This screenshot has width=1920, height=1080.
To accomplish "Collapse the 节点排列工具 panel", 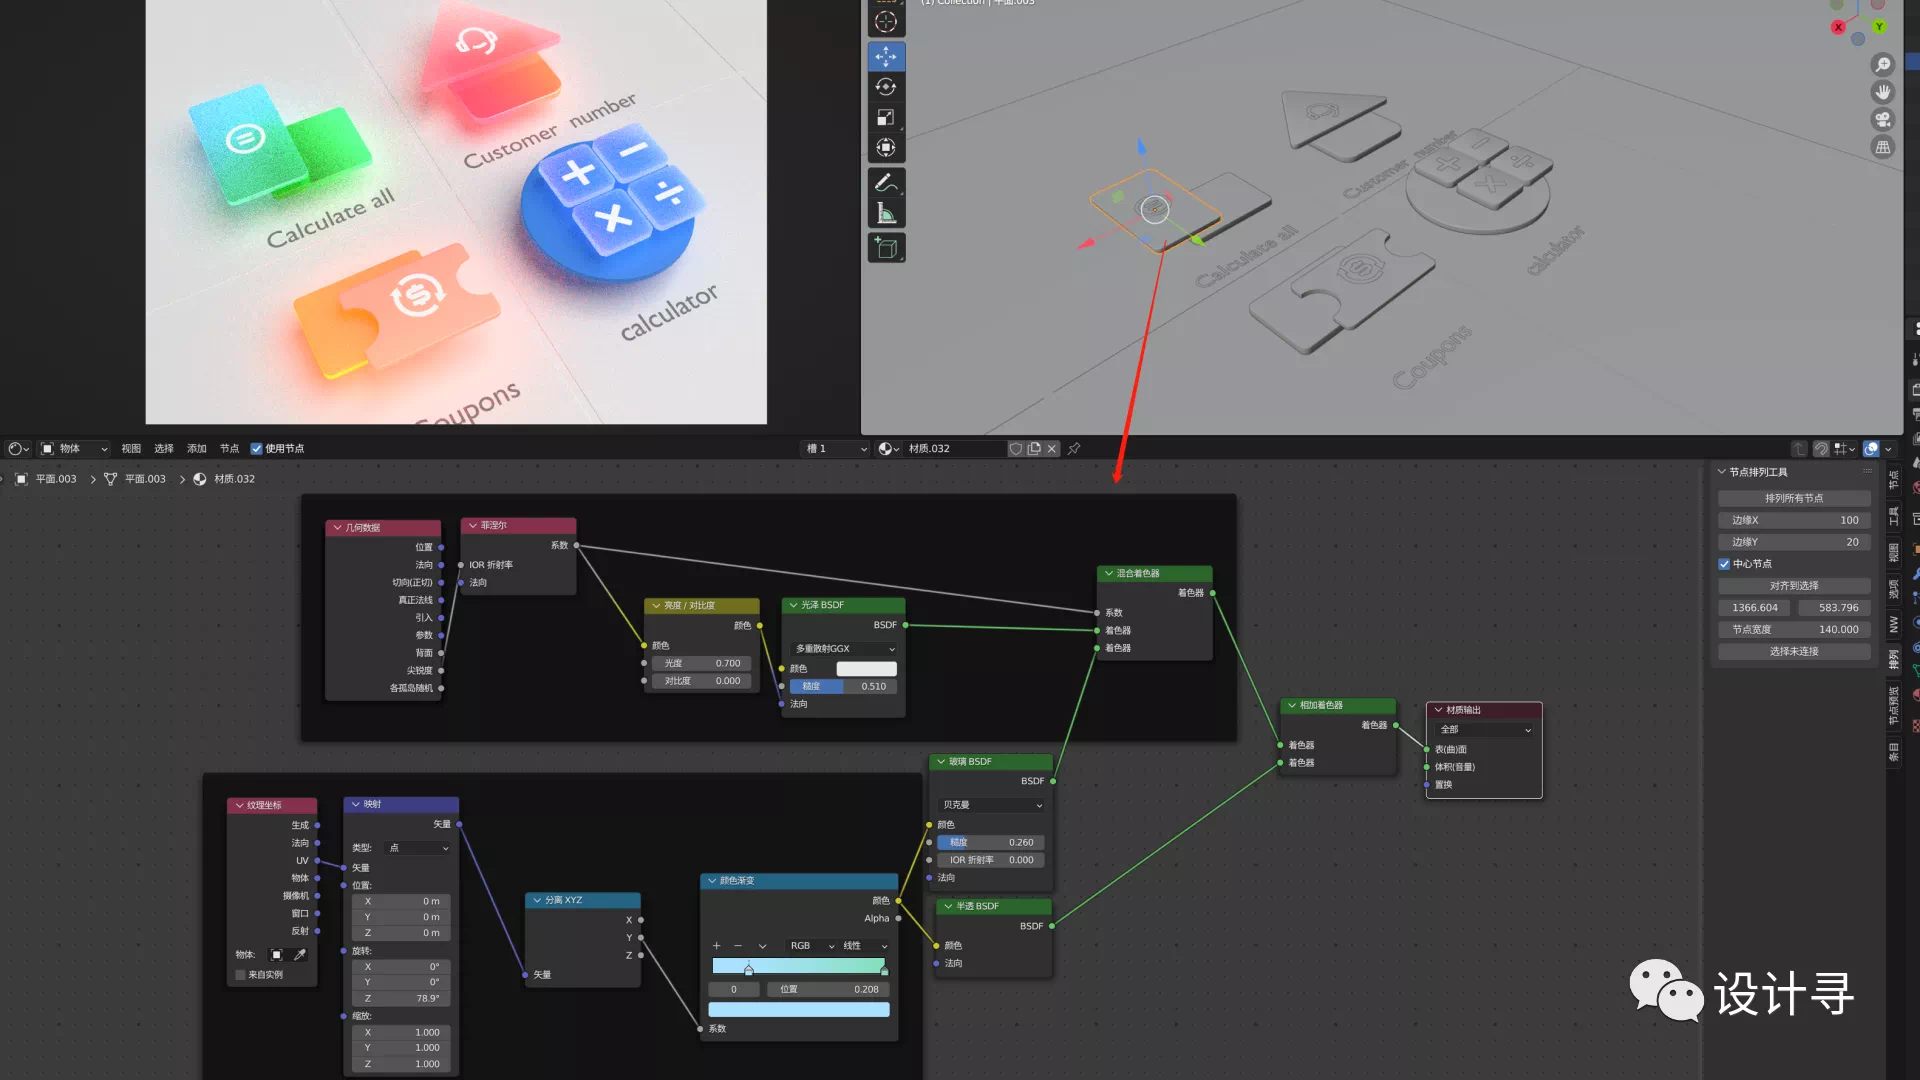I will pyautogui.click(x=1722, y=472).
